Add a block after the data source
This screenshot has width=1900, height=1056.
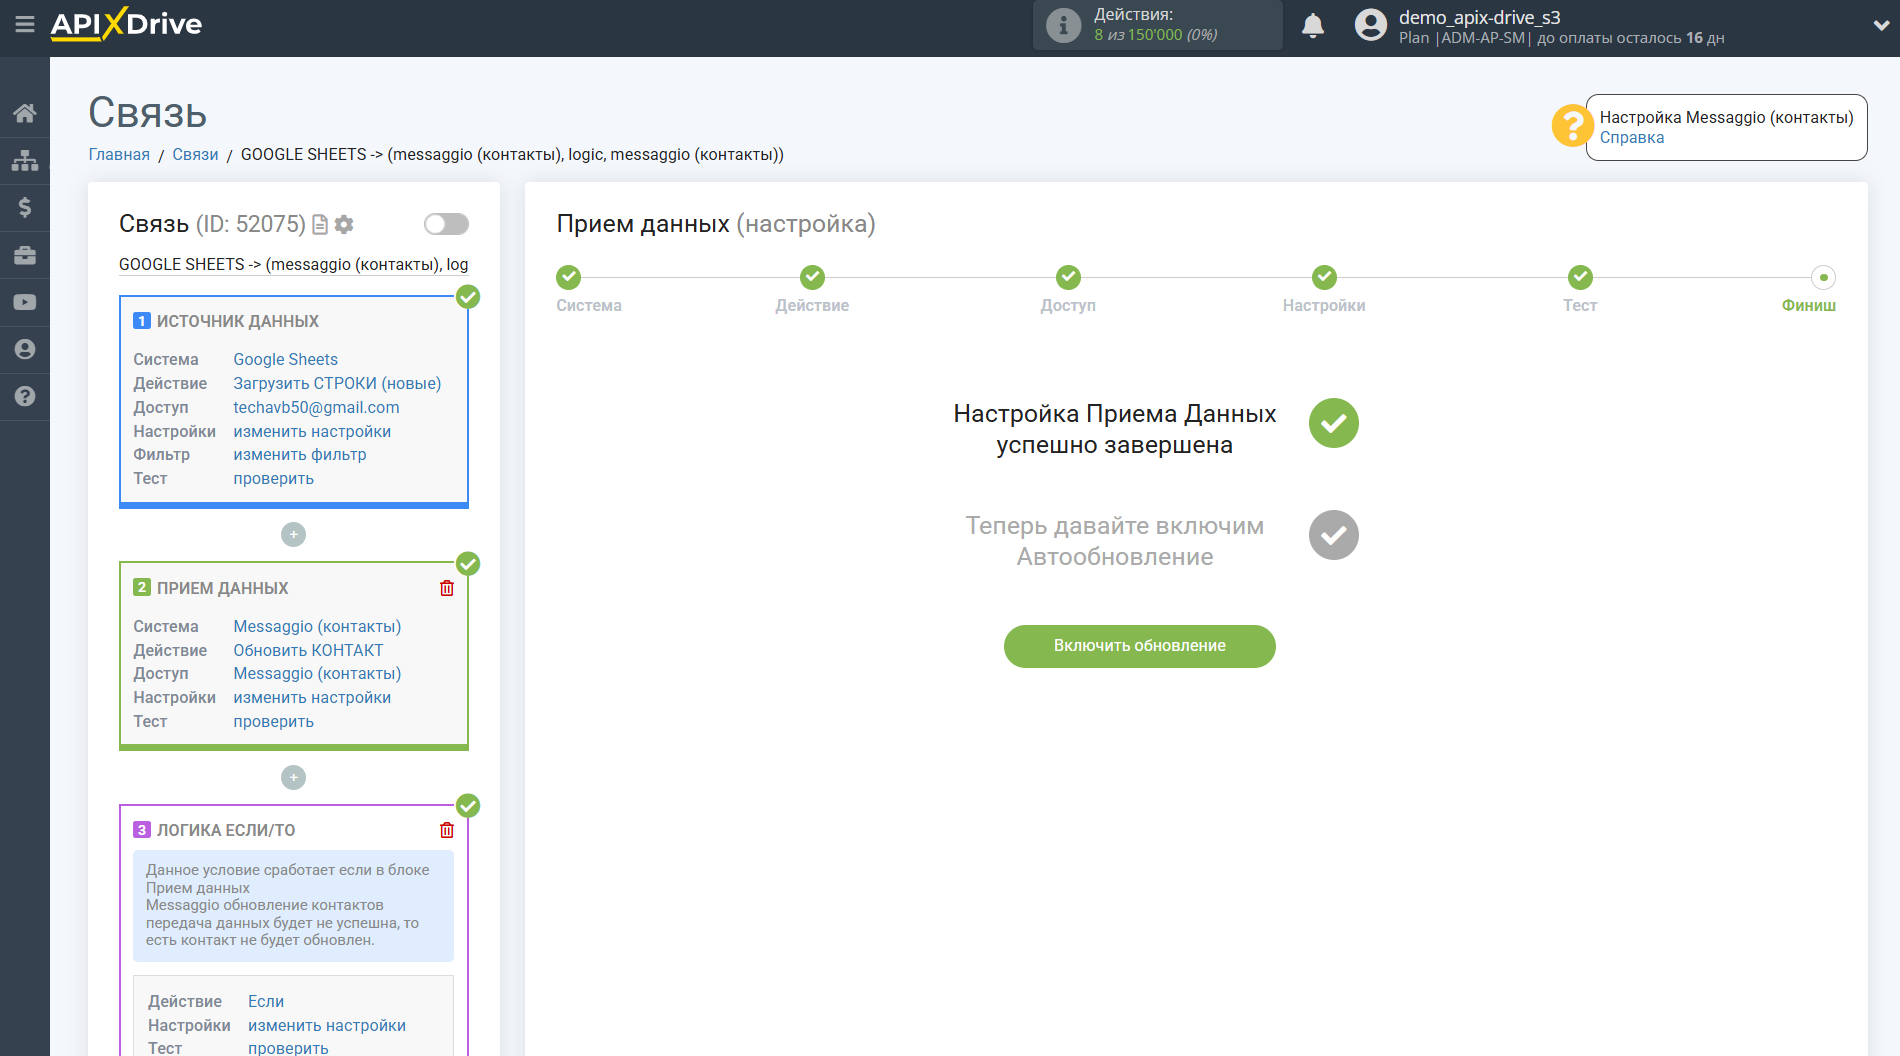(x=293, y=535)
